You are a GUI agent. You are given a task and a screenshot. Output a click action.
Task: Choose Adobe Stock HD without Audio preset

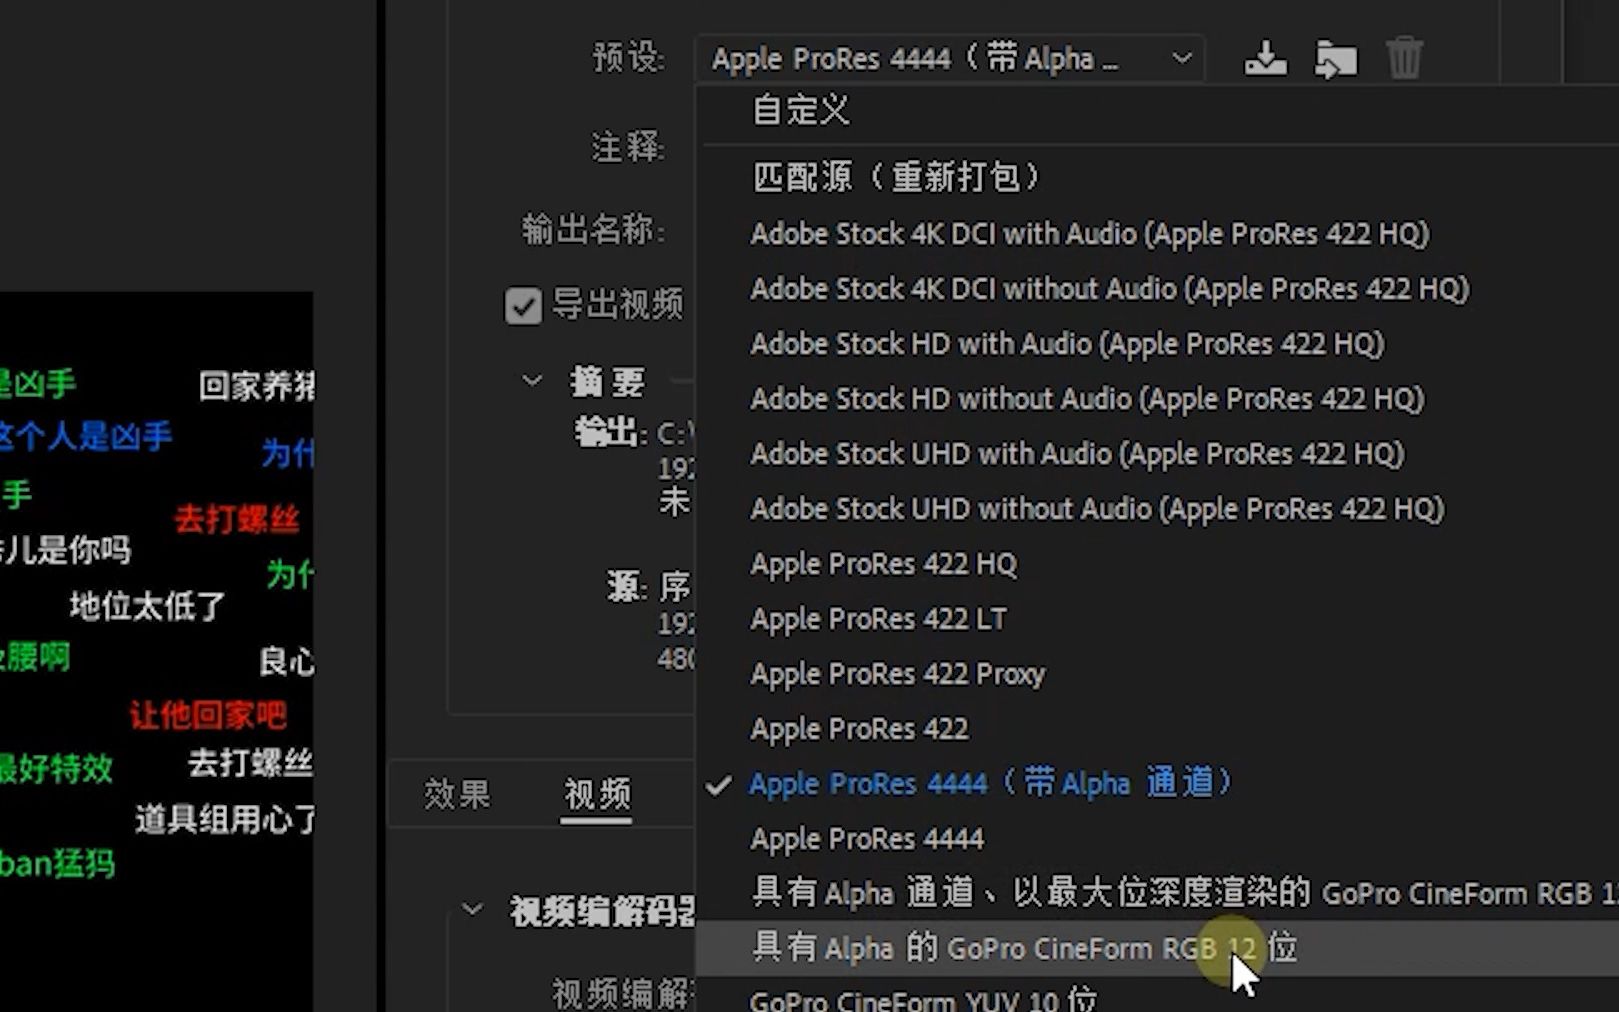pyautogui.click(x=1157, y=399)
